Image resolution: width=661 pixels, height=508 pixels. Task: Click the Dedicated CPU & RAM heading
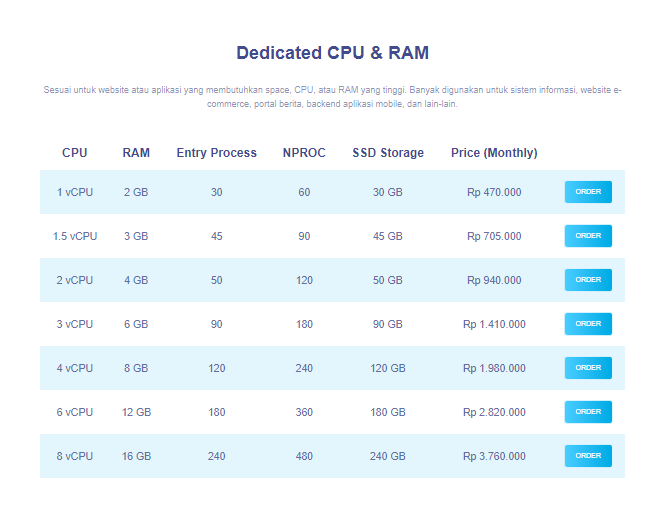pyautogui.click(x=332, y=53)
